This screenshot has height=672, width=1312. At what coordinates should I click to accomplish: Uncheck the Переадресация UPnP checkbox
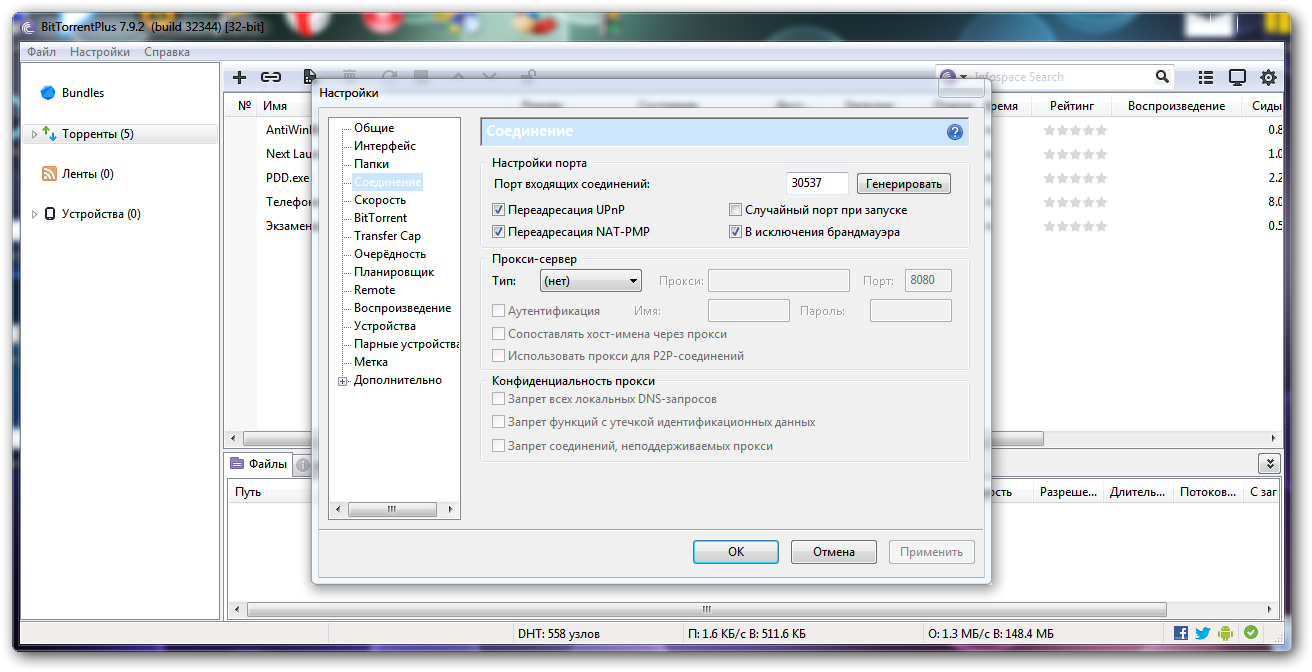click(499, 210)
